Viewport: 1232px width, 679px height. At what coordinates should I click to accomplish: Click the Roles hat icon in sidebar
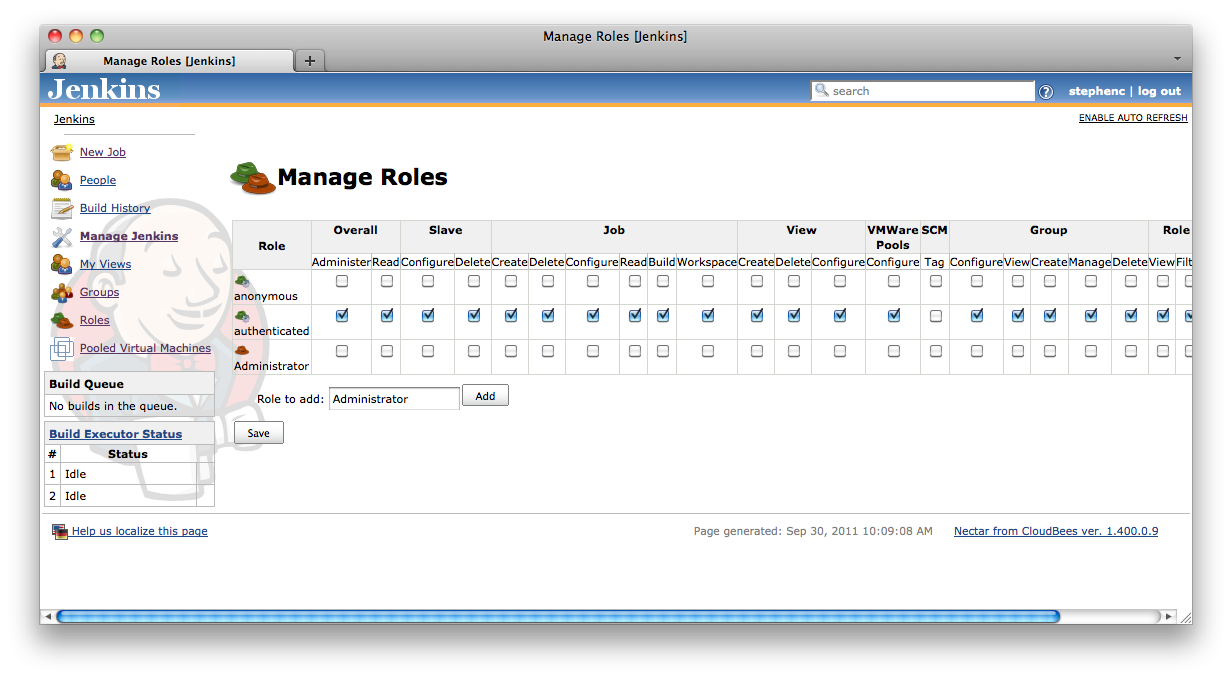click(x=62, y=320)
